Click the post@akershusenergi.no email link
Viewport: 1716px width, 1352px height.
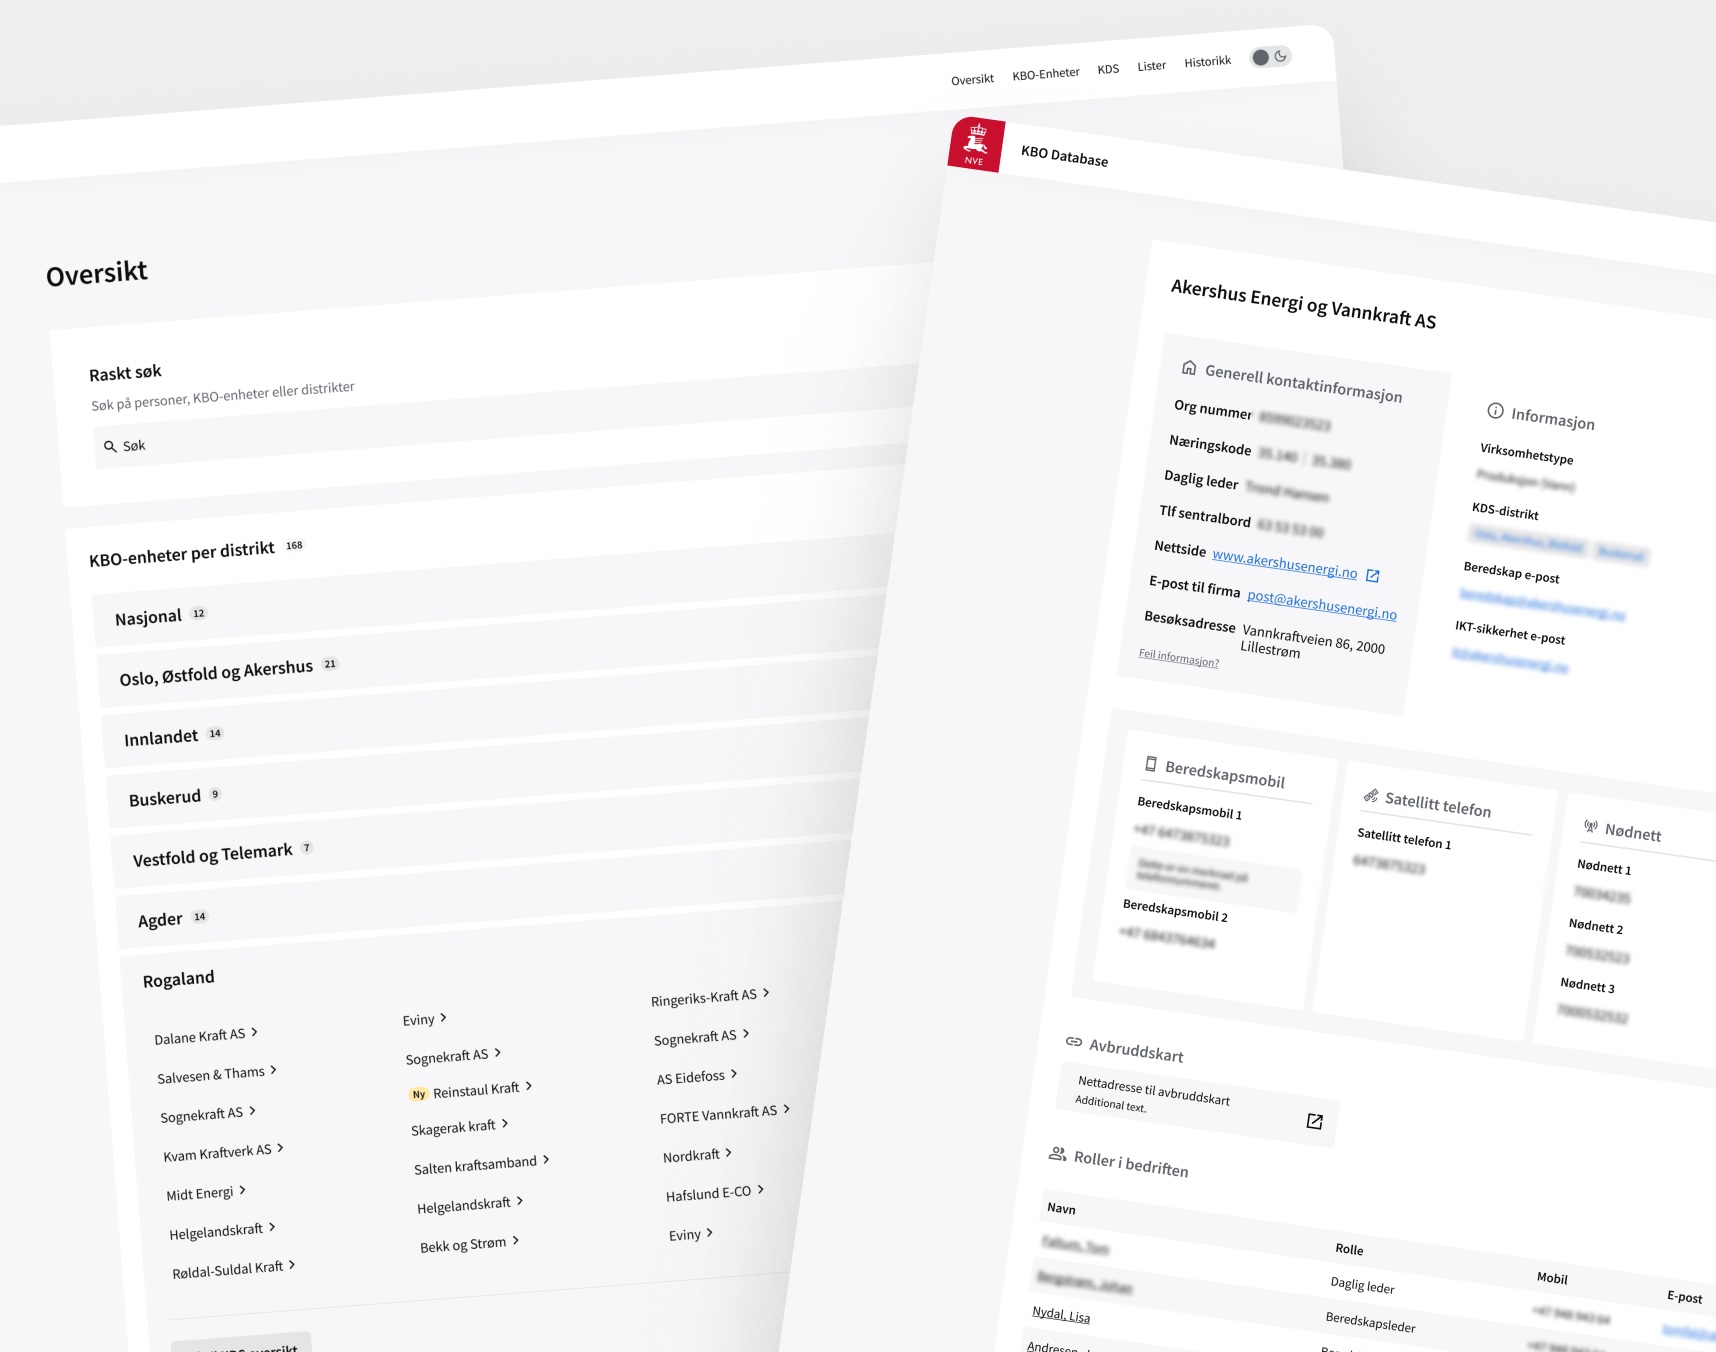(1322, 604)
